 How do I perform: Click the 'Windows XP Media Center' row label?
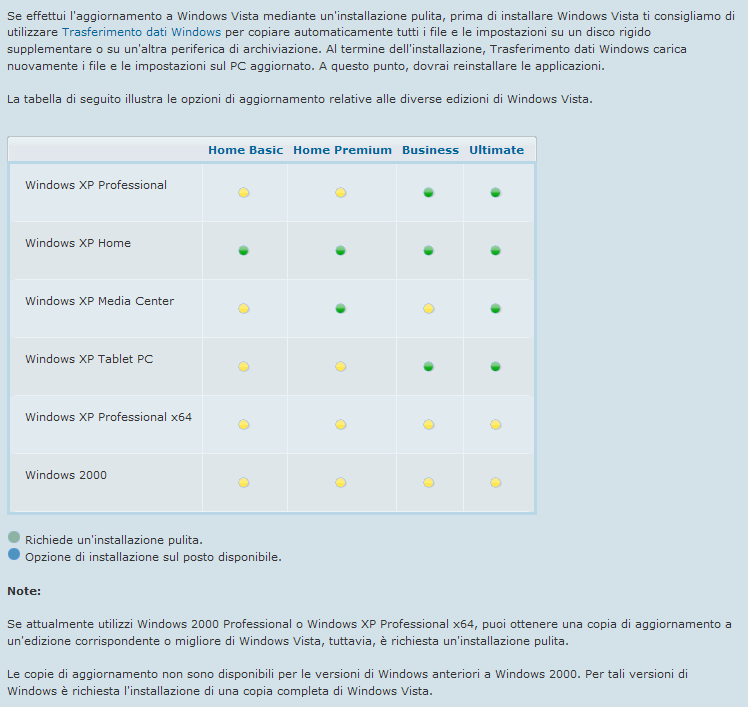99,301
